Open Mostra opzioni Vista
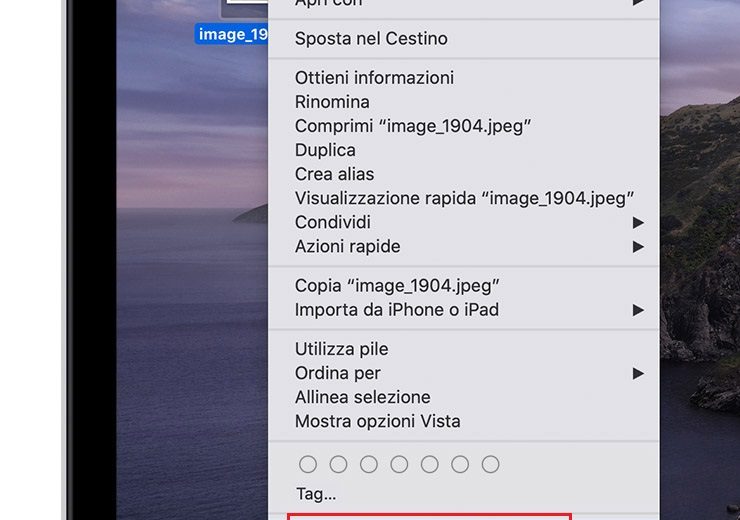Screen dimensions: 740x520 pos(377,421)
